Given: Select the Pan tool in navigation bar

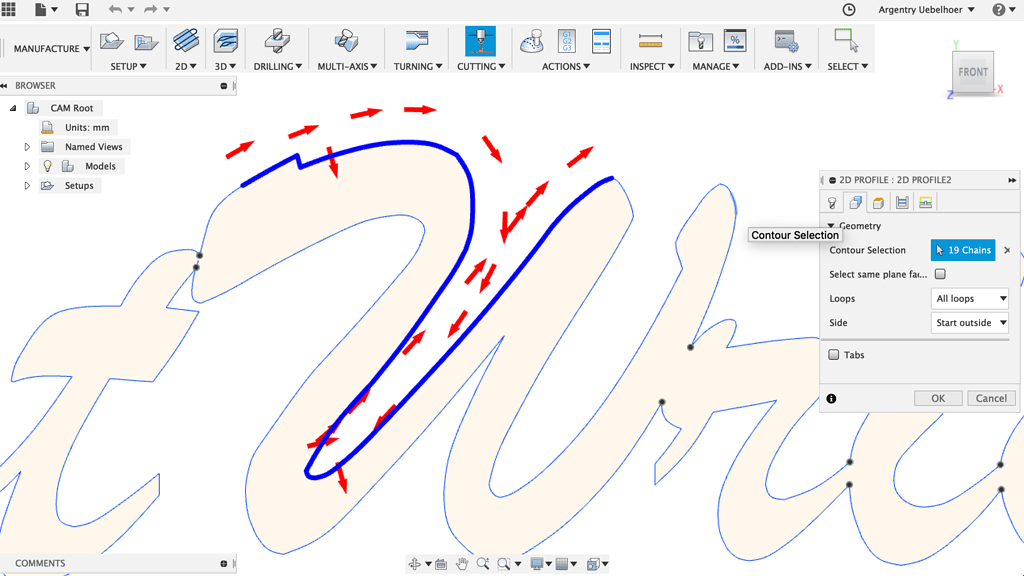Looking at the screenshot, I should tap(462, 563).
